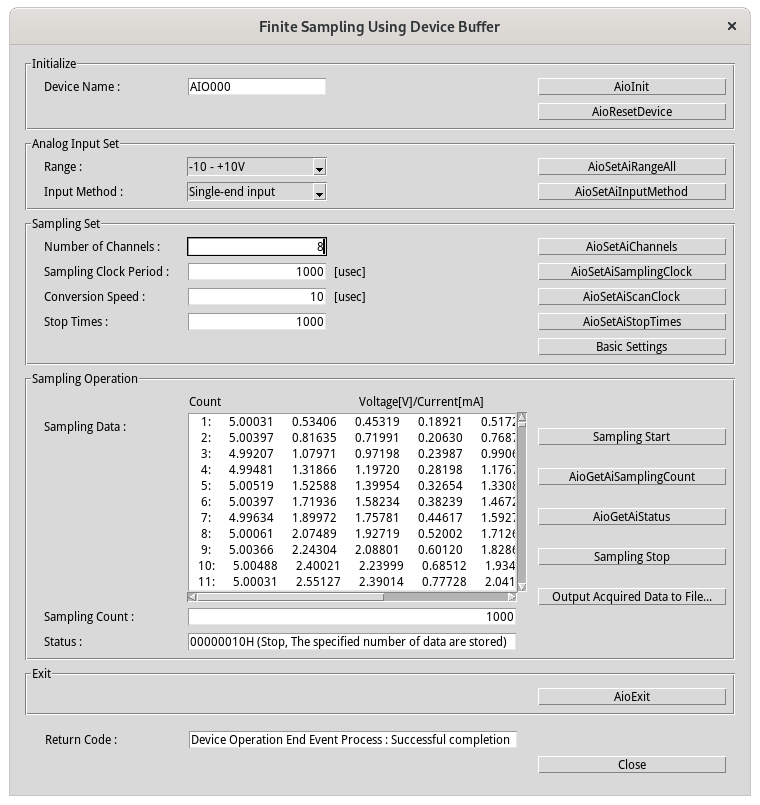Viewport: 760px width, 805px height.
Task: Start acquisition with Sampling Start
Action: click(631, 437)
